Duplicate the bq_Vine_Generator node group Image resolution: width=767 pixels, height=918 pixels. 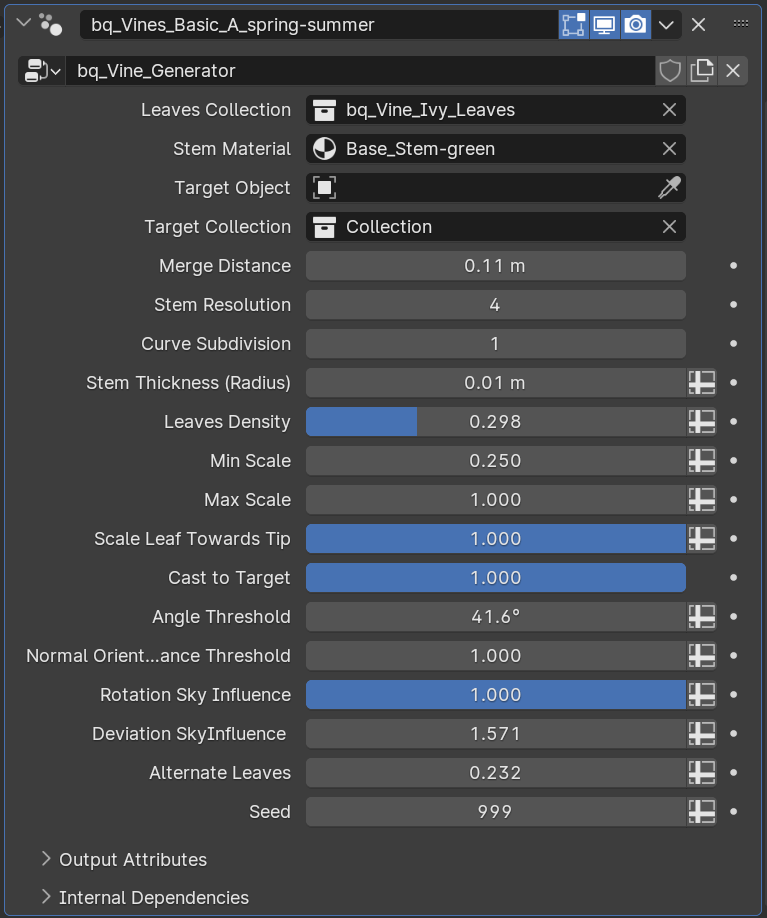point(702,71)
